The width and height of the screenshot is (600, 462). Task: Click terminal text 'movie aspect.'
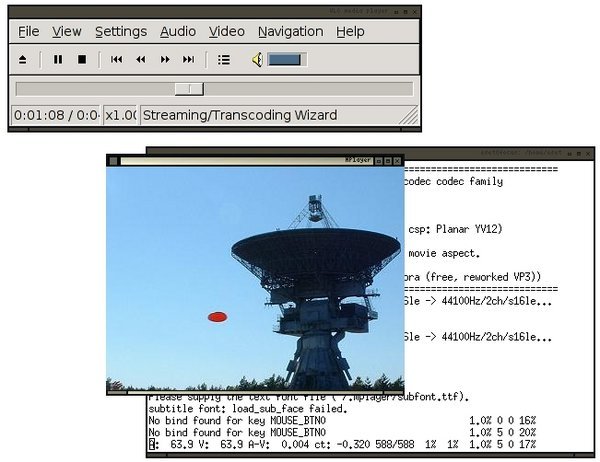[444, 253]
